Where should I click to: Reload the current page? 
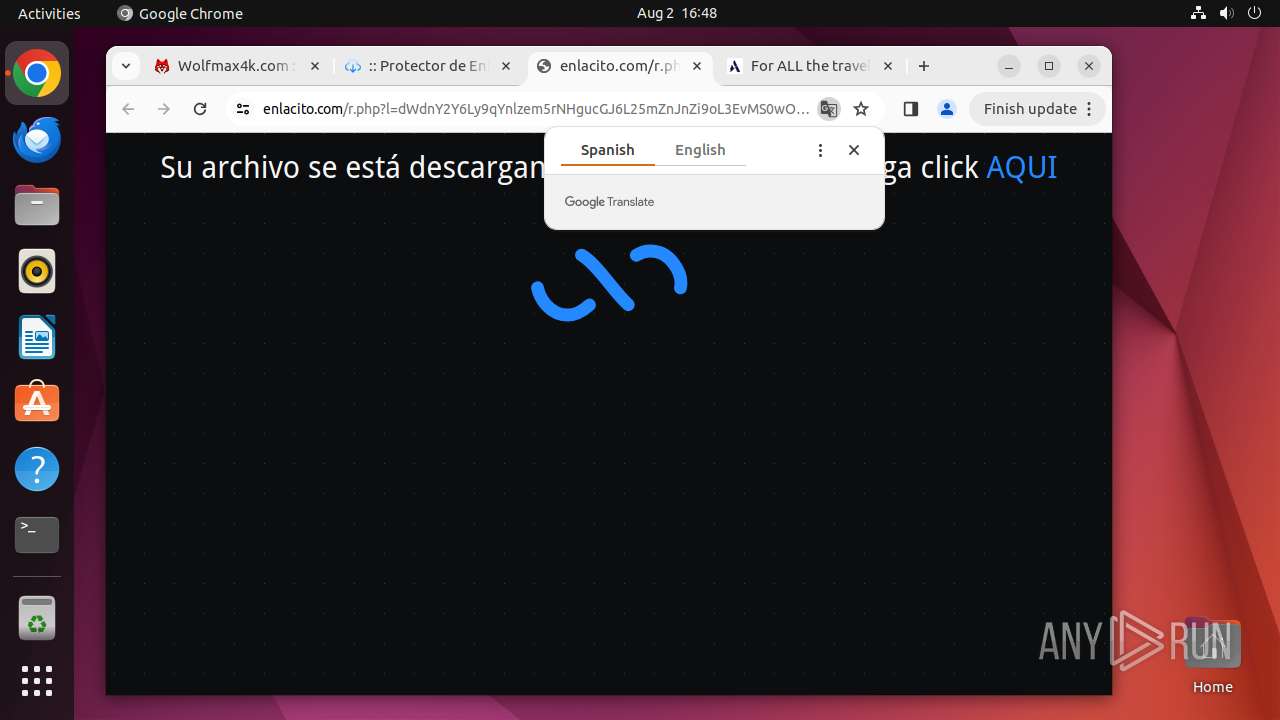tap(200, 109)
